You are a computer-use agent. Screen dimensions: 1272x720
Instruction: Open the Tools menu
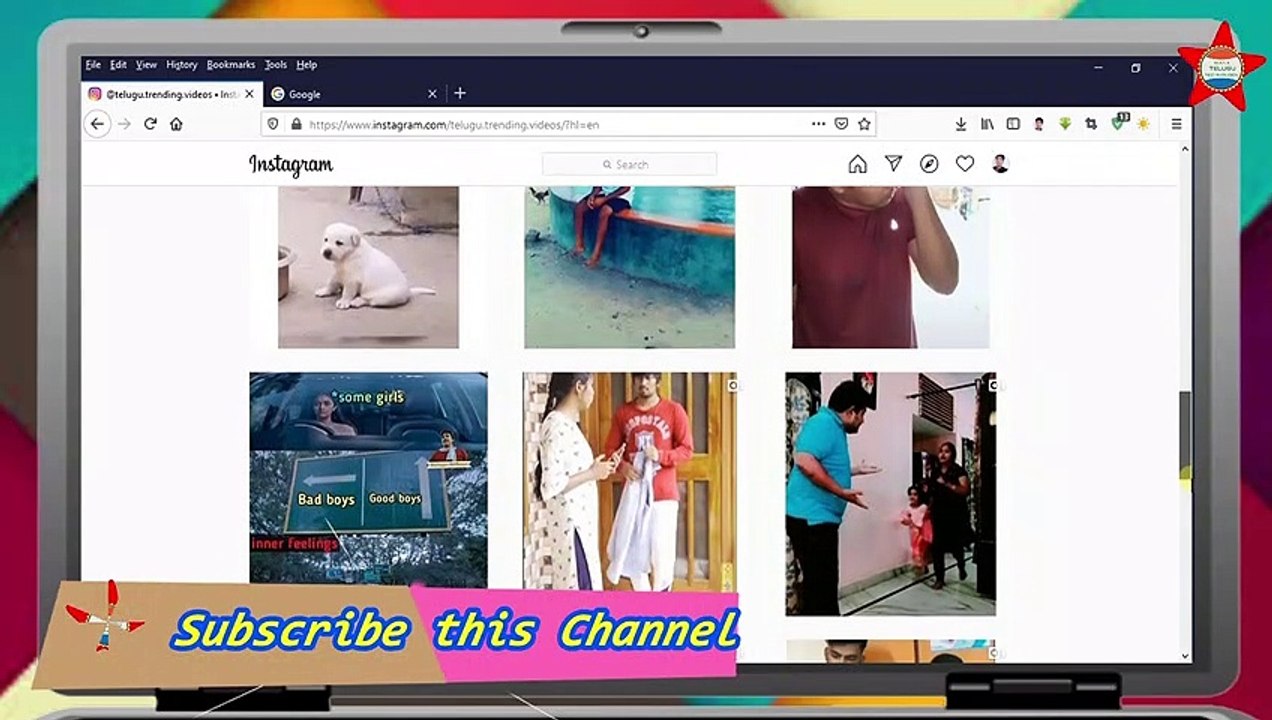pos(276,65)
